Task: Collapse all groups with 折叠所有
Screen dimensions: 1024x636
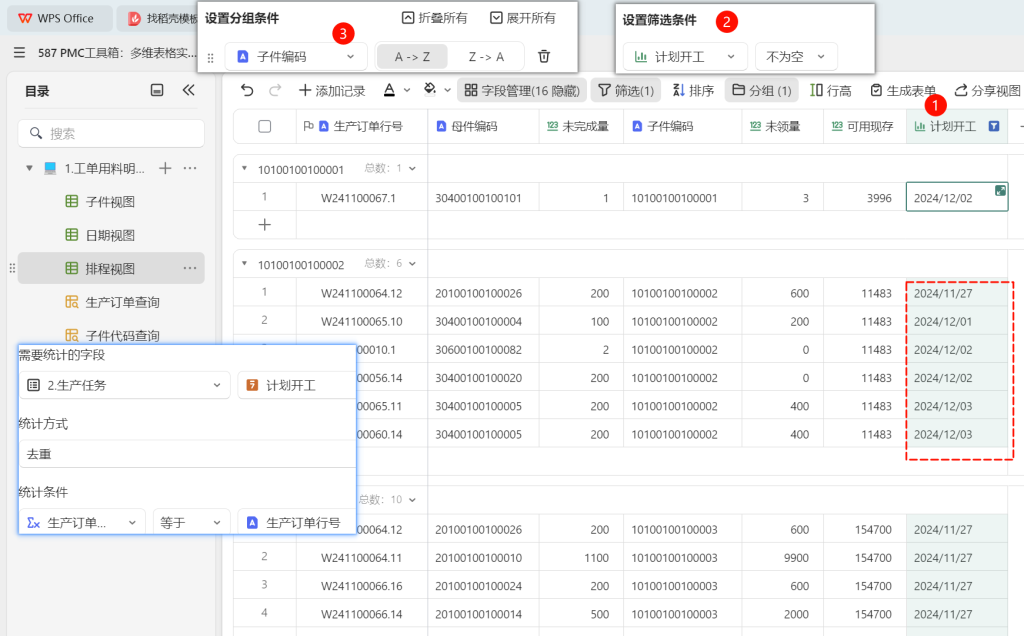Action: 434,18
